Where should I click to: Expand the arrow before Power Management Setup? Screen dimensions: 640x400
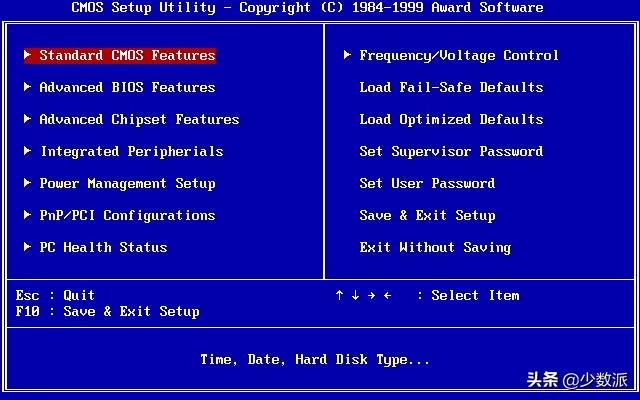[x=27, y=183]
